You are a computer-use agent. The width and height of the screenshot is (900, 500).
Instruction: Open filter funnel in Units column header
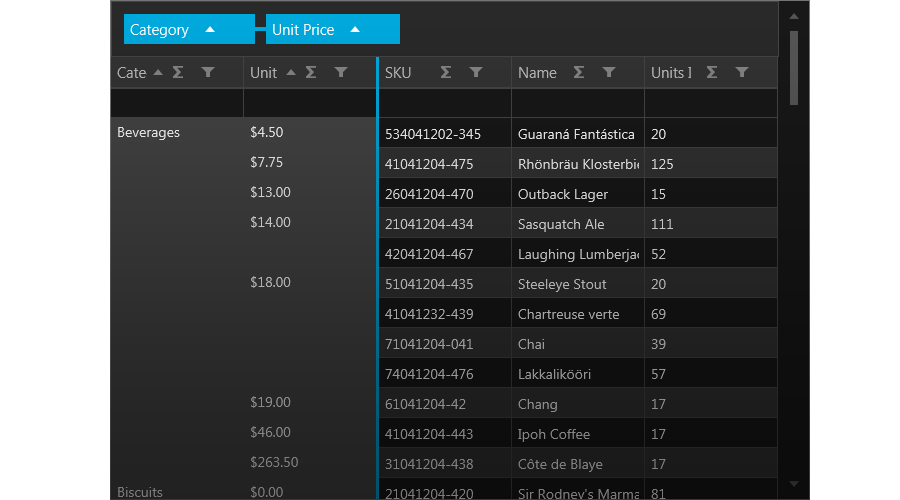pos(742,72)
